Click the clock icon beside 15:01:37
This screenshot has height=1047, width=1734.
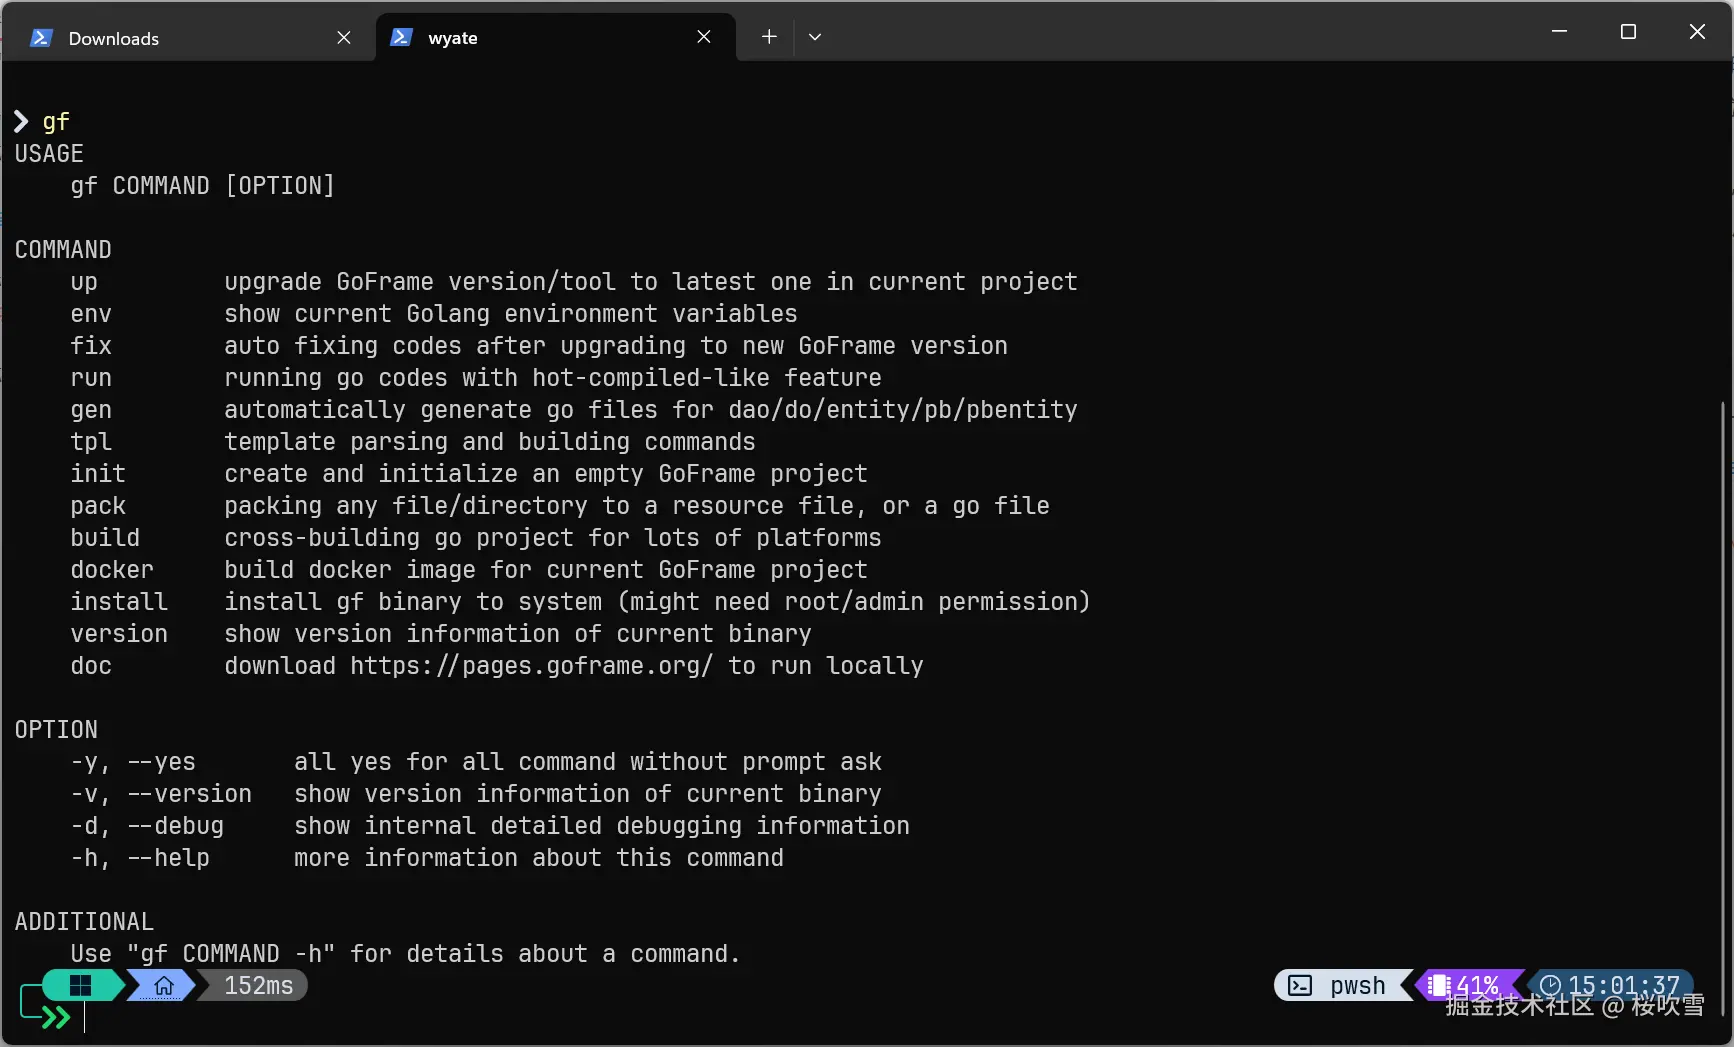point(1550,986)
